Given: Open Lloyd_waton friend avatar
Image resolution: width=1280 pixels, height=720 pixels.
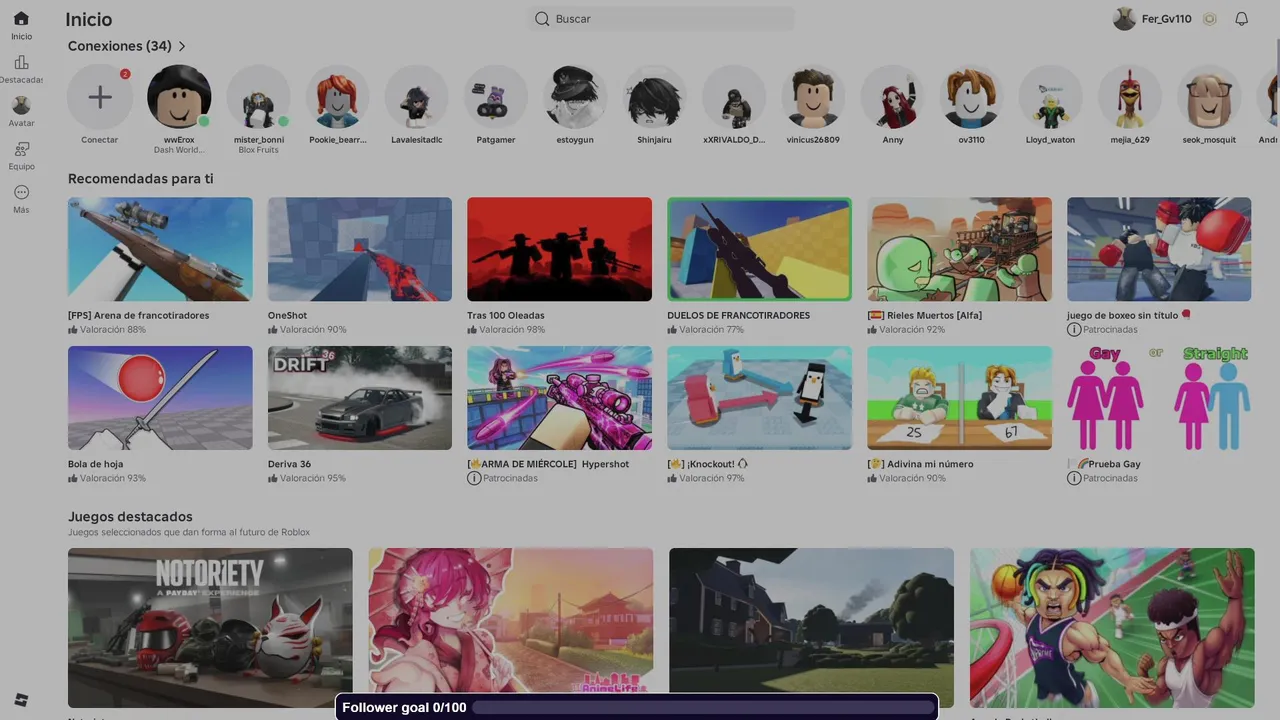Looking at the screenshot, I should (1051, 97).
